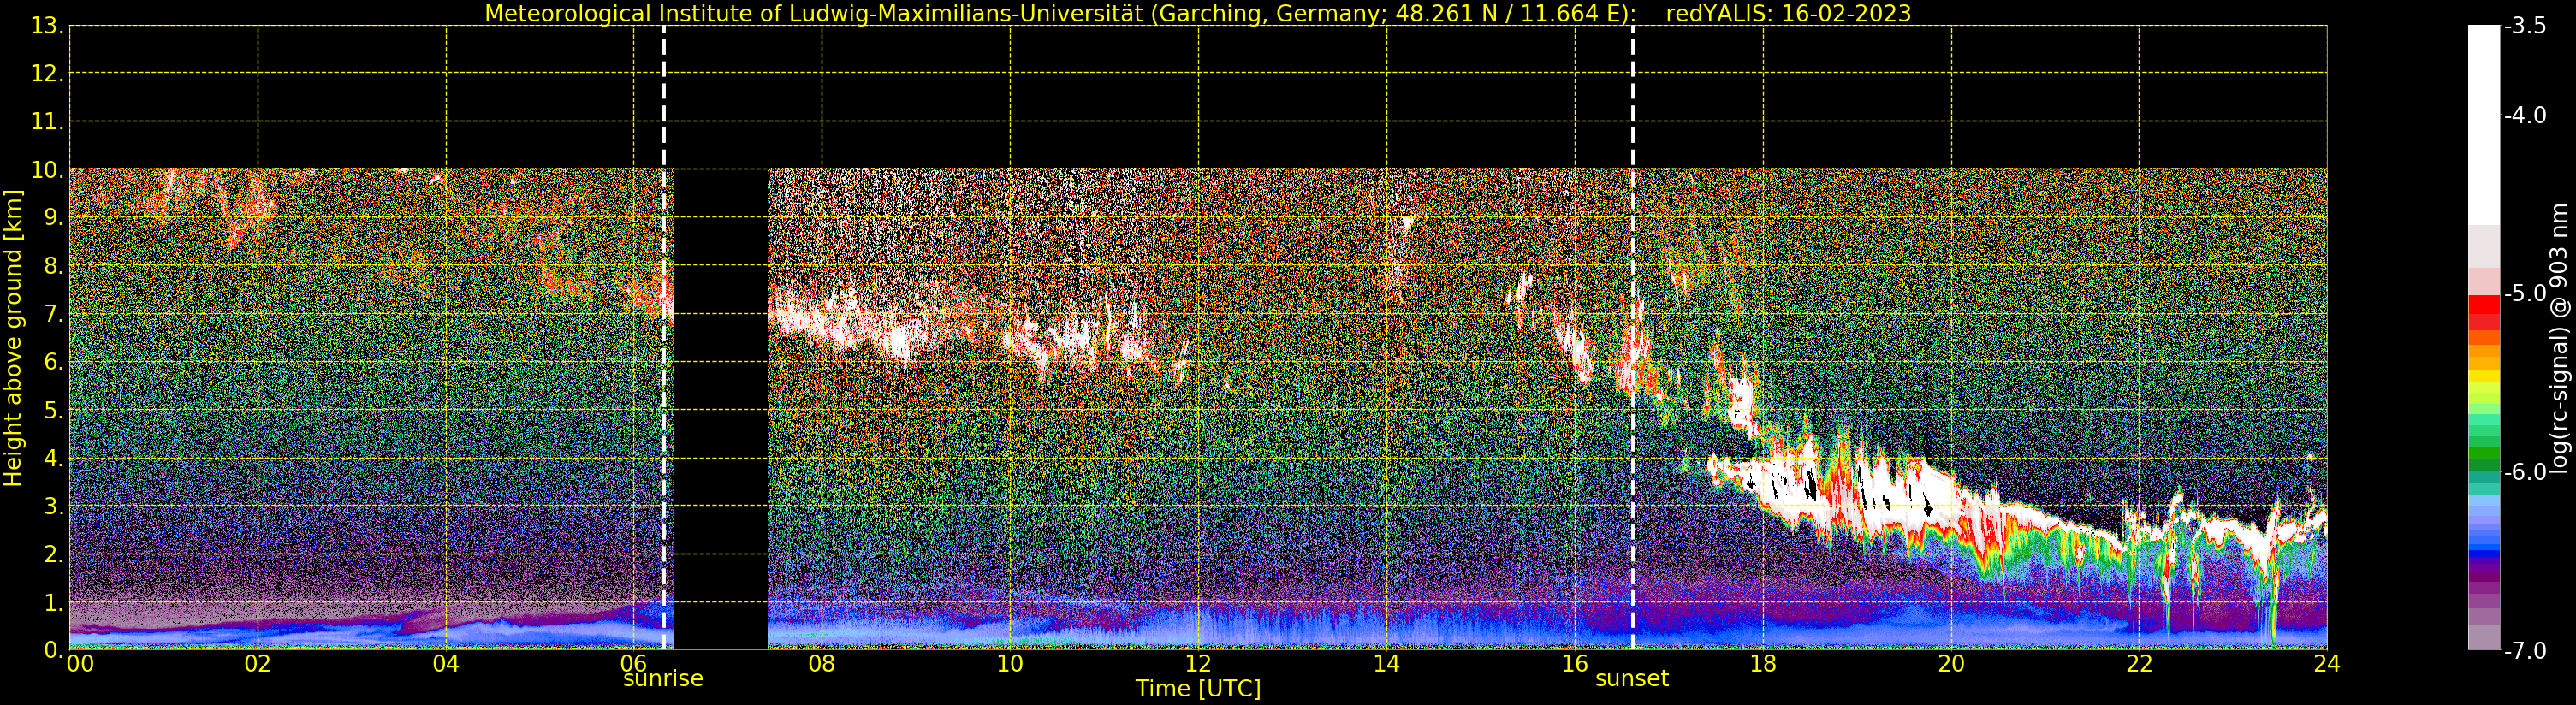This screenshot has height=705, width=2576.
Task: Click the blue section of the colorbar
Action: click(2484, 528)
